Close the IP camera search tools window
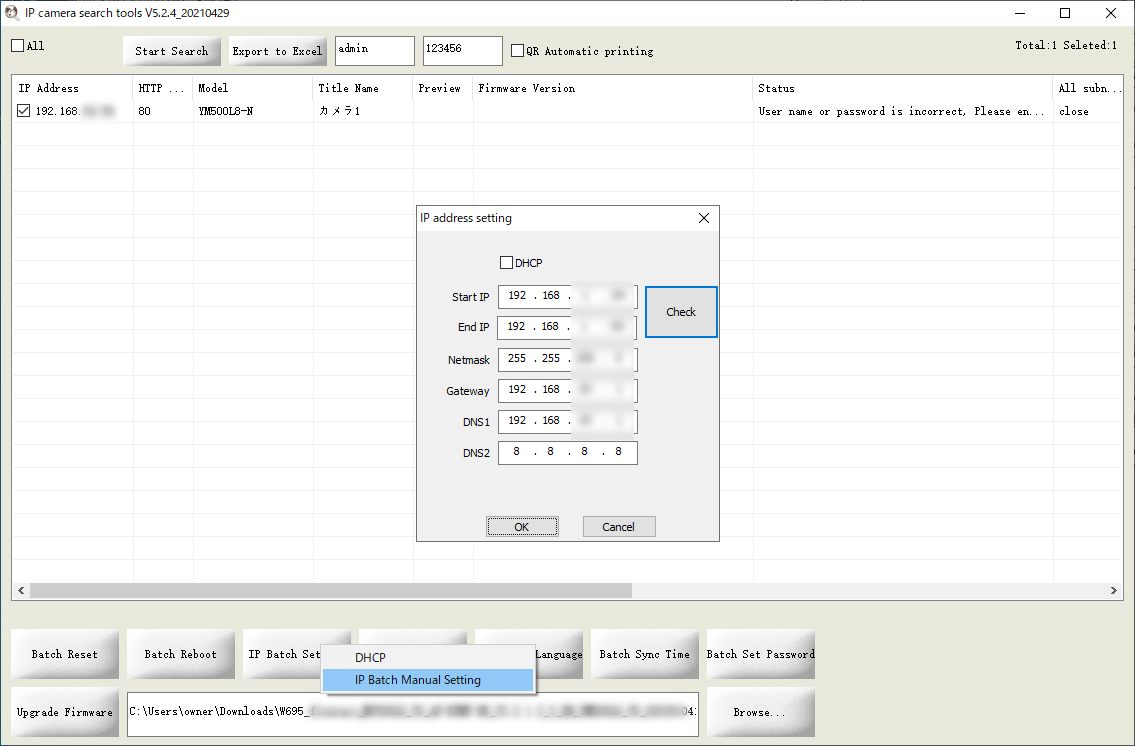 click(x=1110, y=13)
